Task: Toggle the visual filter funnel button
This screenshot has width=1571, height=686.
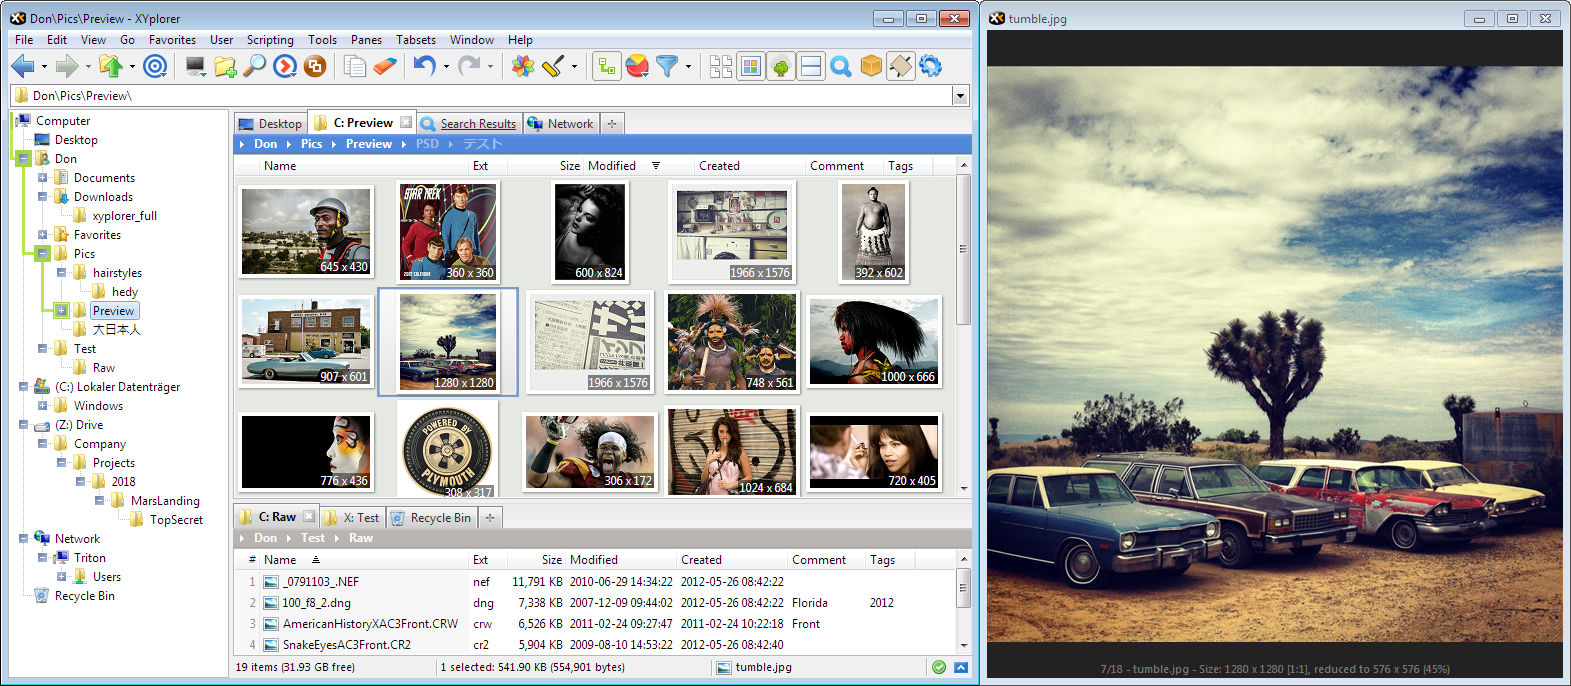Action: 667,67
